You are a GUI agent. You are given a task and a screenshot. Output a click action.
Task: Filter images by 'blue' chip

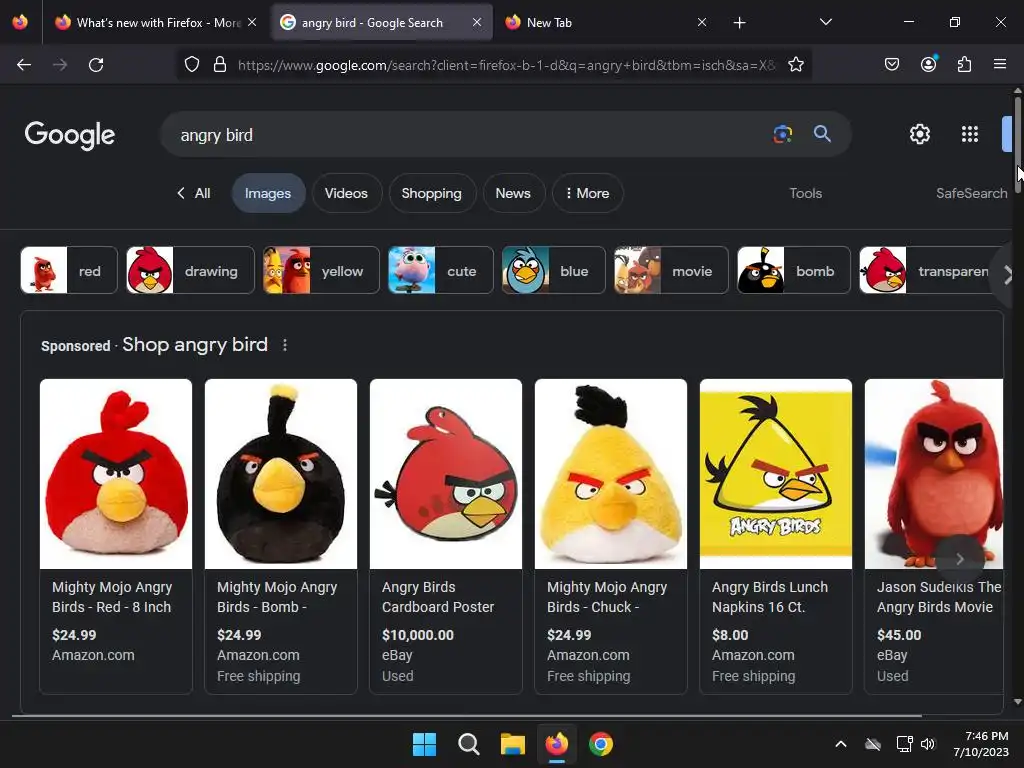(553, 270)
